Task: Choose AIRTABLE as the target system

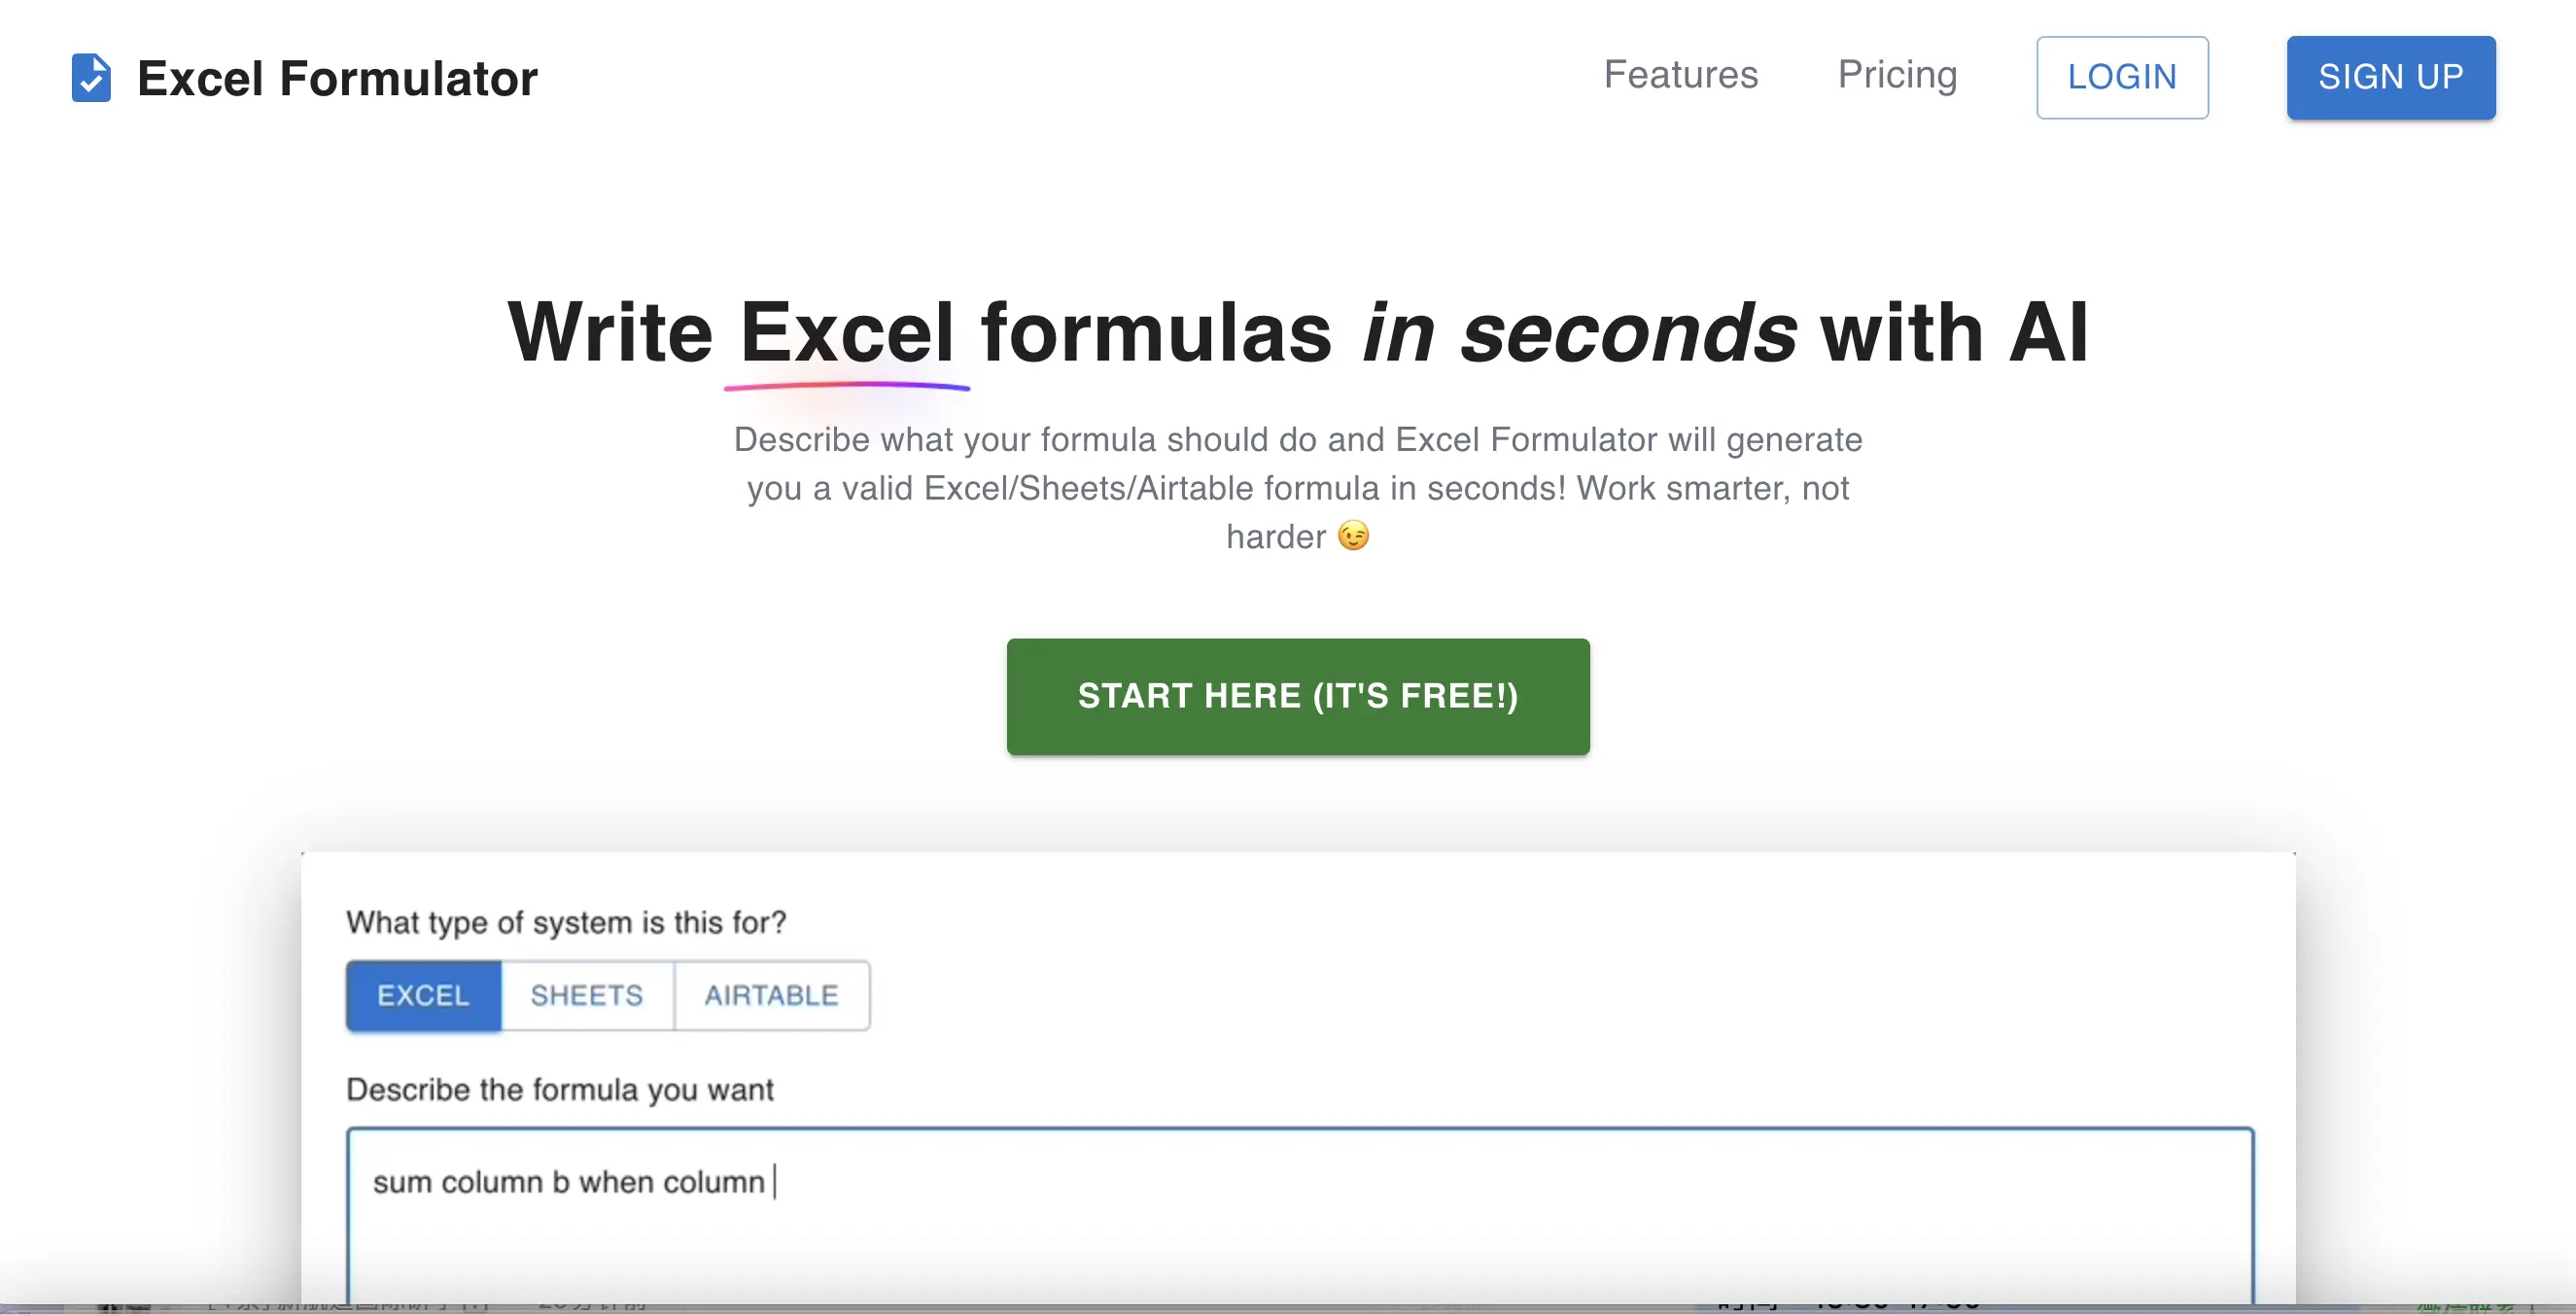Action: click(x=772, y=995)
